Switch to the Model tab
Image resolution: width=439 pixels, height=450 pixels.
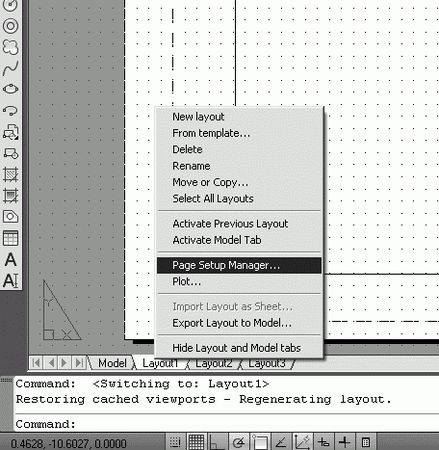tap(112, 363)
